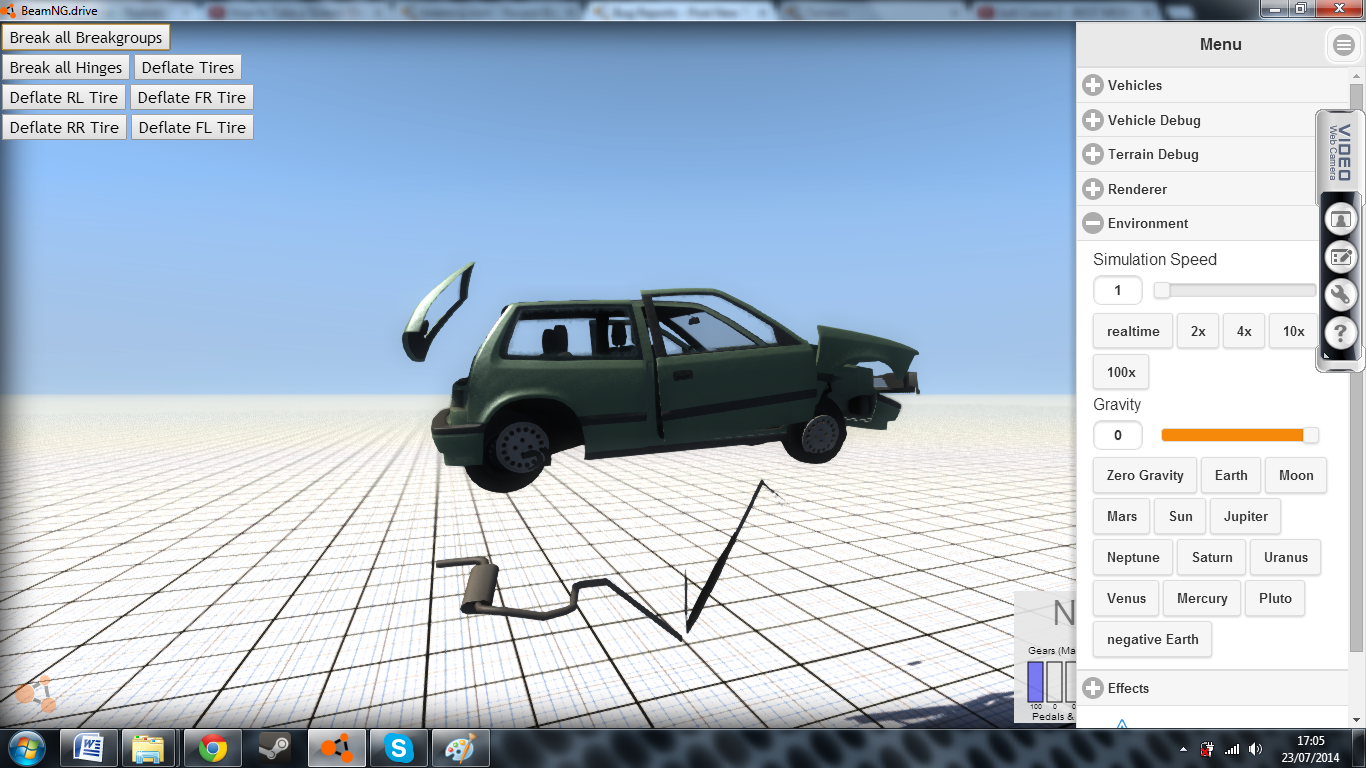Click the Simulation Speed value field
The height and width of the screenshot is (768, 1366).
[x=1118, y=291]
